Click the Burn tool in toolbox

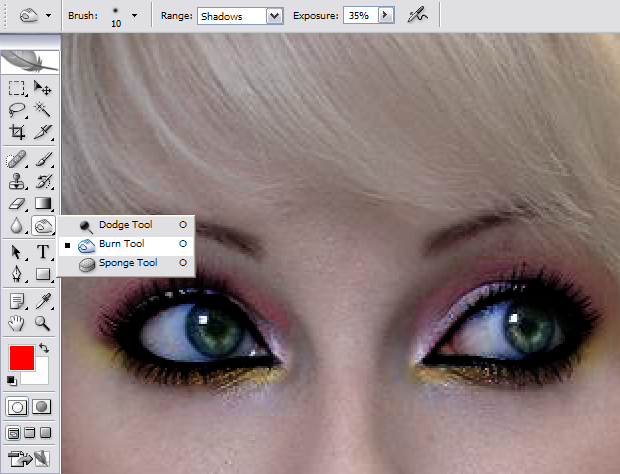43,226
